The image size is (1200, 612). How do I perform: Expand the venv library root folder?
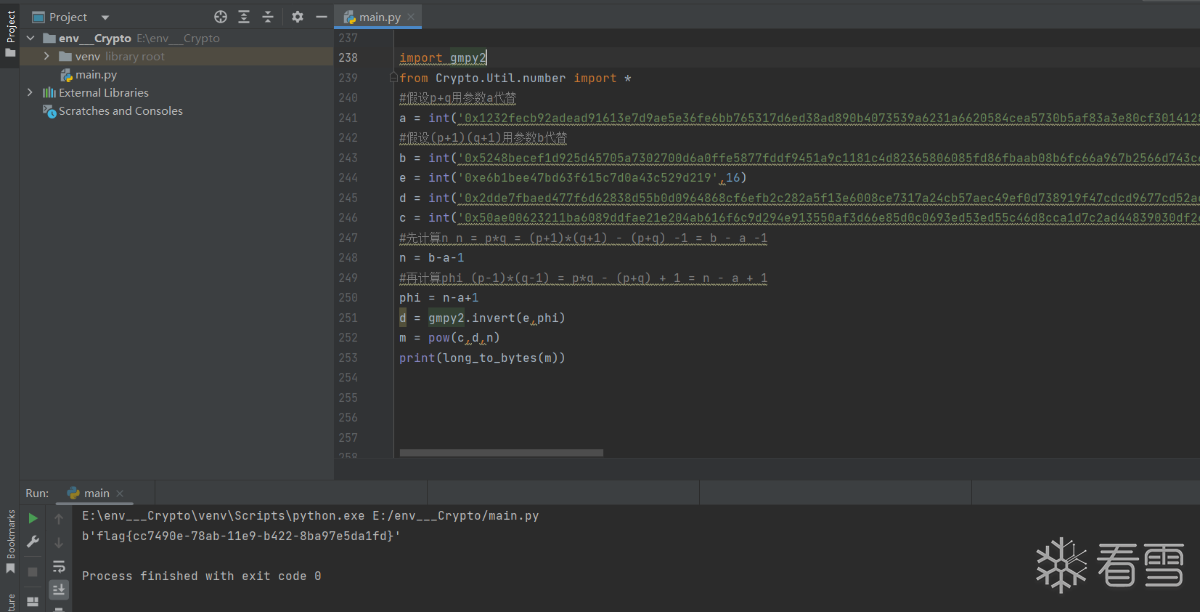tap(47, 56)
